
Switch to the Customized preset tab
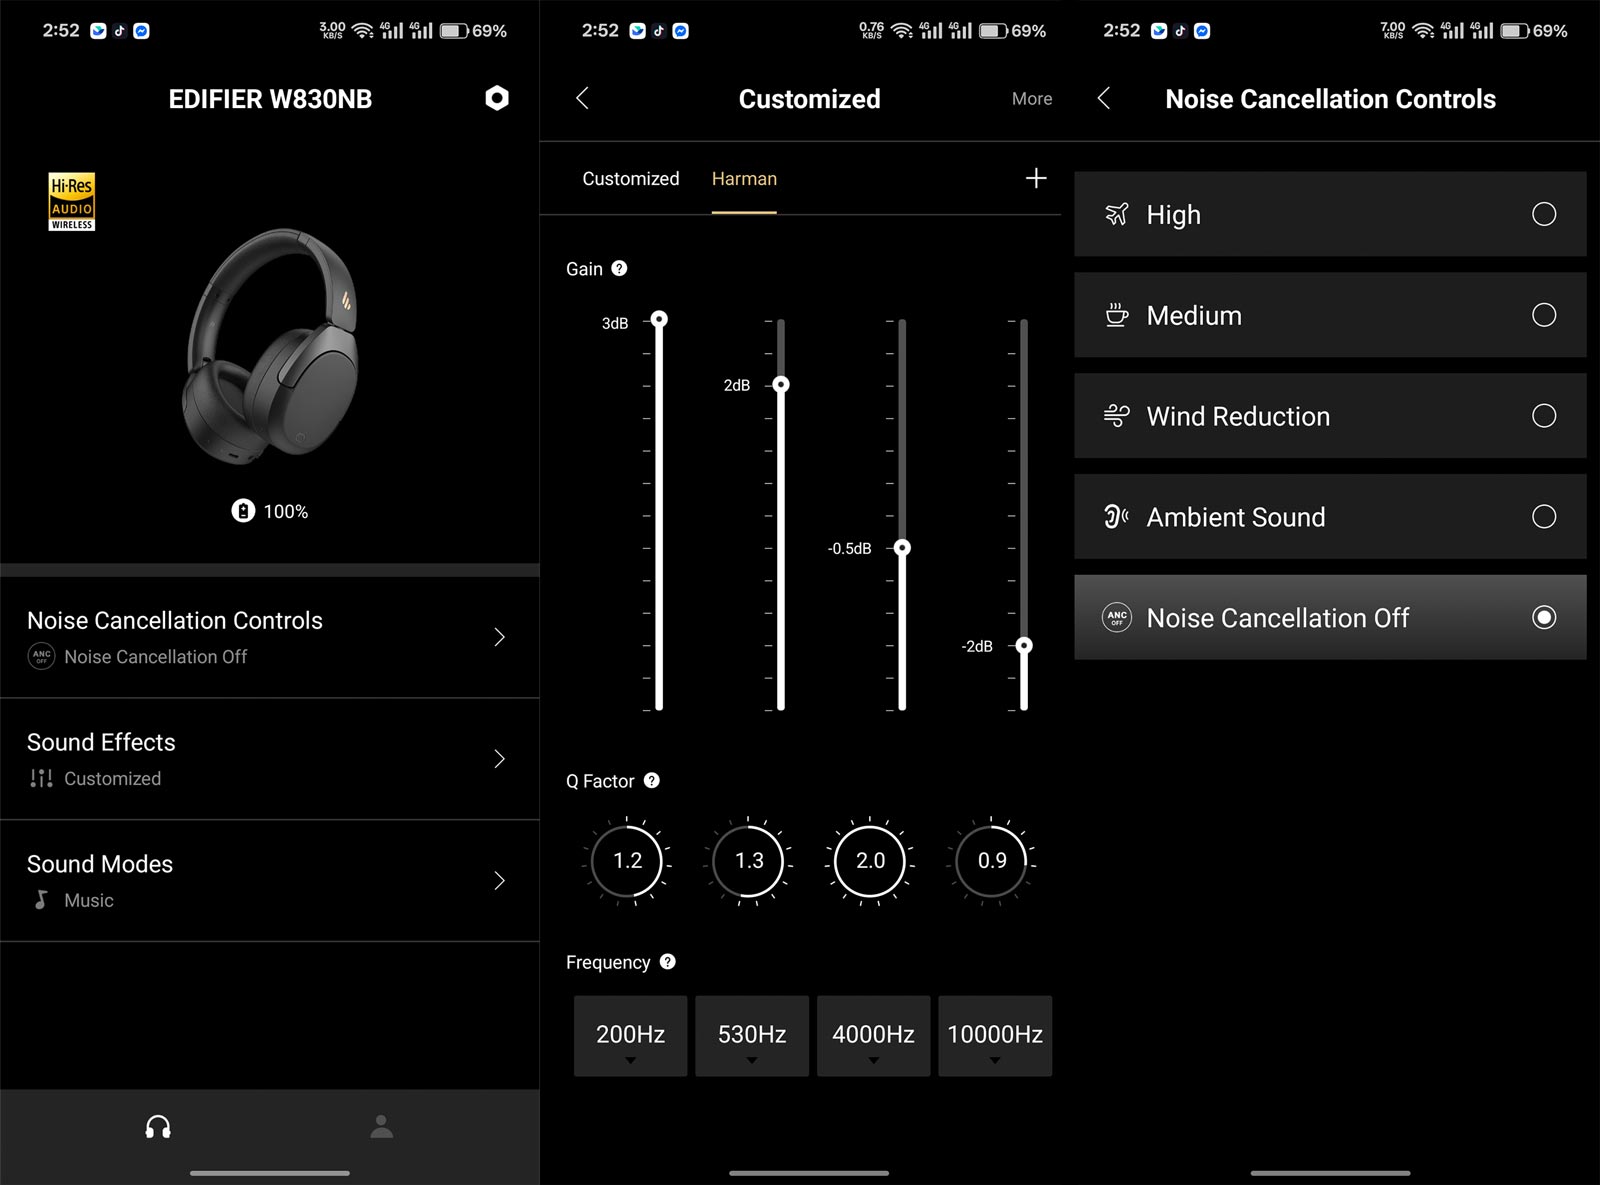(630, 178)
